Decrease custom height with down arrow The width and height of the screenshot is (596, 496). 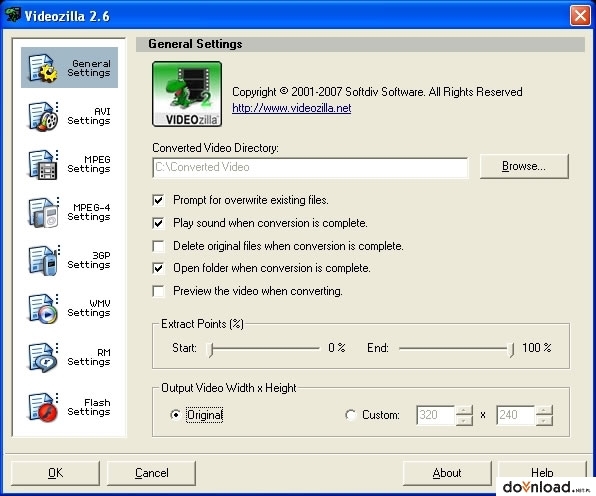pyautogui.click(x=544, y=420)
